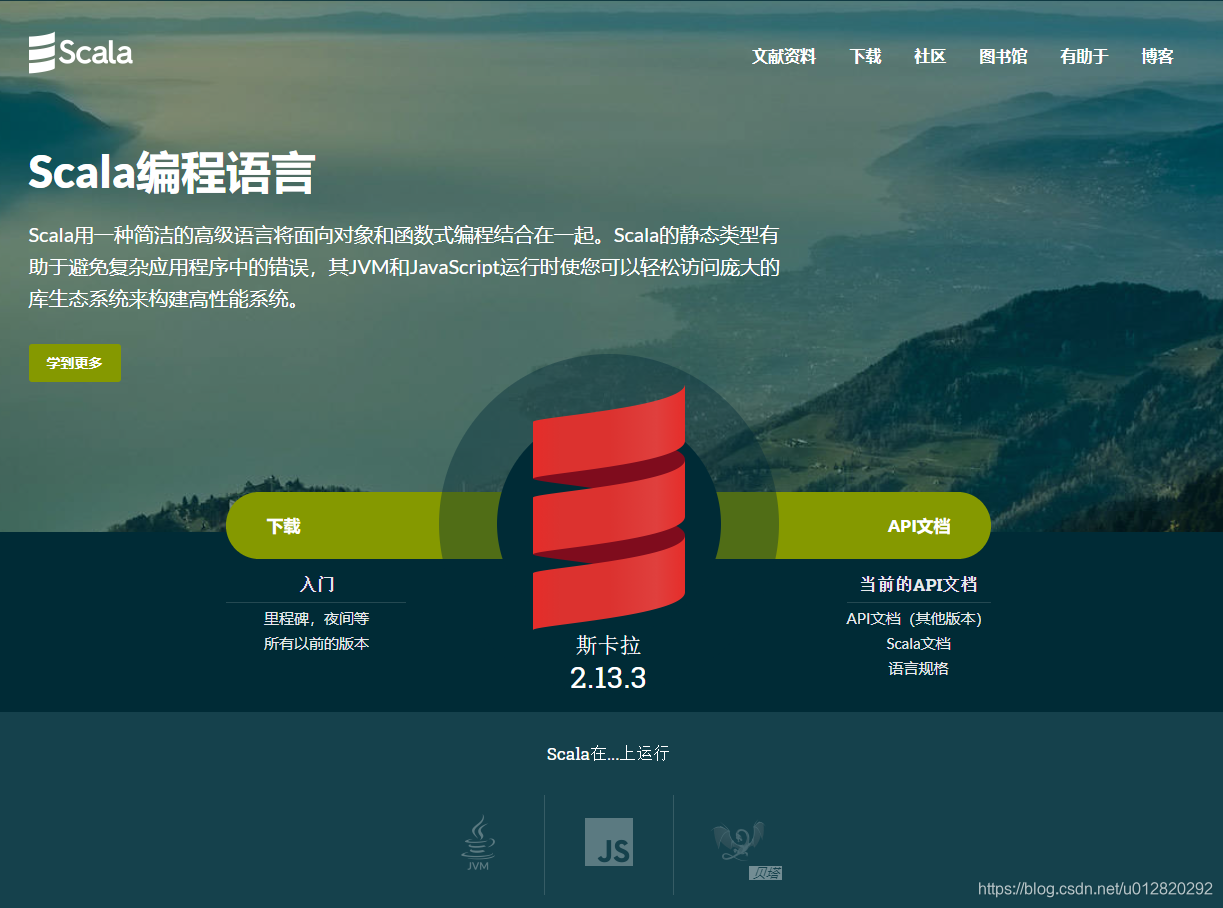Open the 下载 navigation menu item
The width and height of the screenshot is (1223, 908).
coord(865,57)
